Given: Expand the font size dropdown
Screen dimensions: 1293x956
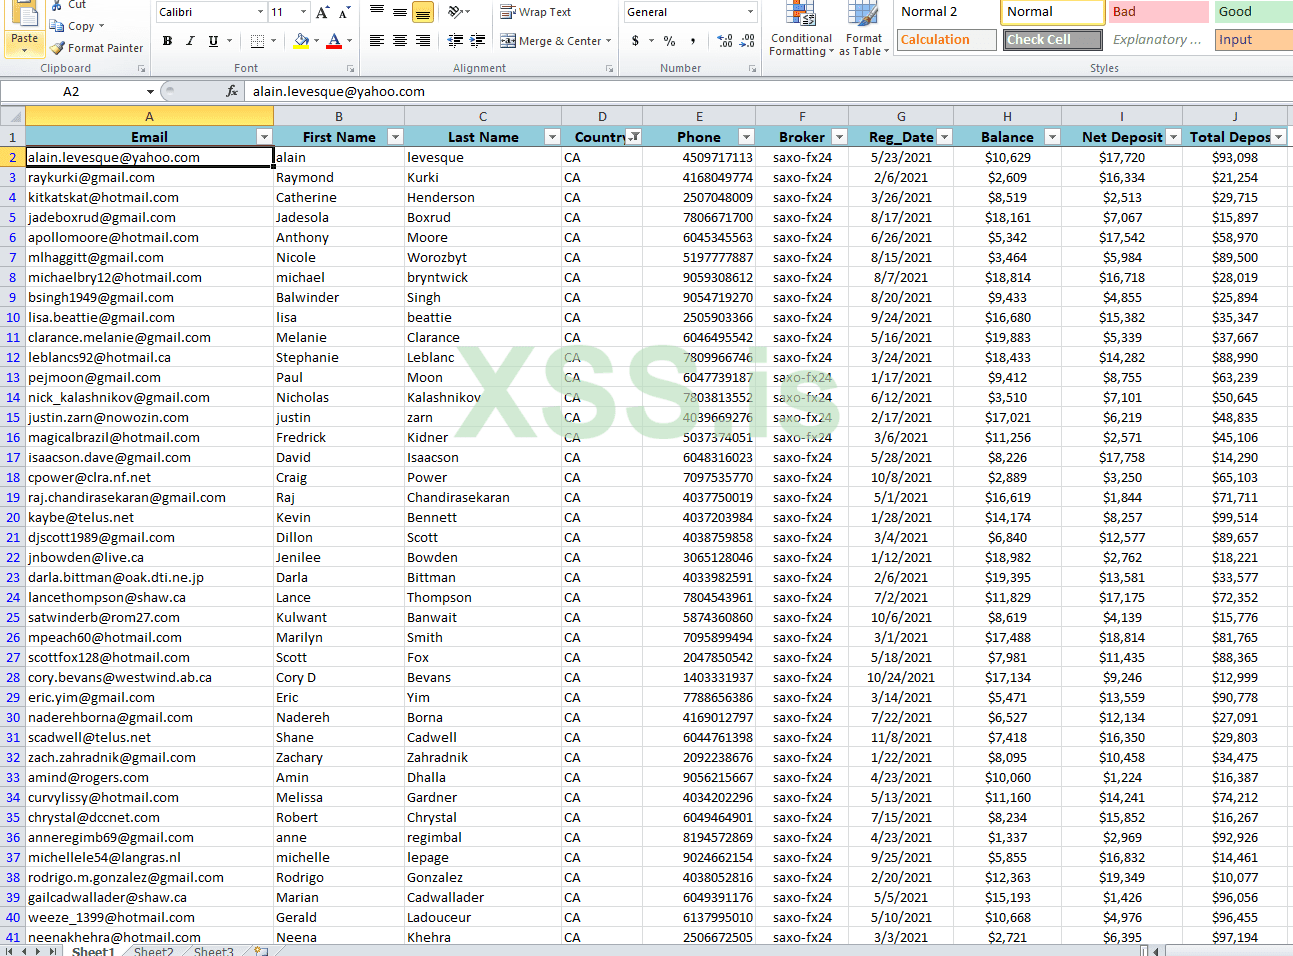Looking at the screenshot, I should pos(304,12).
